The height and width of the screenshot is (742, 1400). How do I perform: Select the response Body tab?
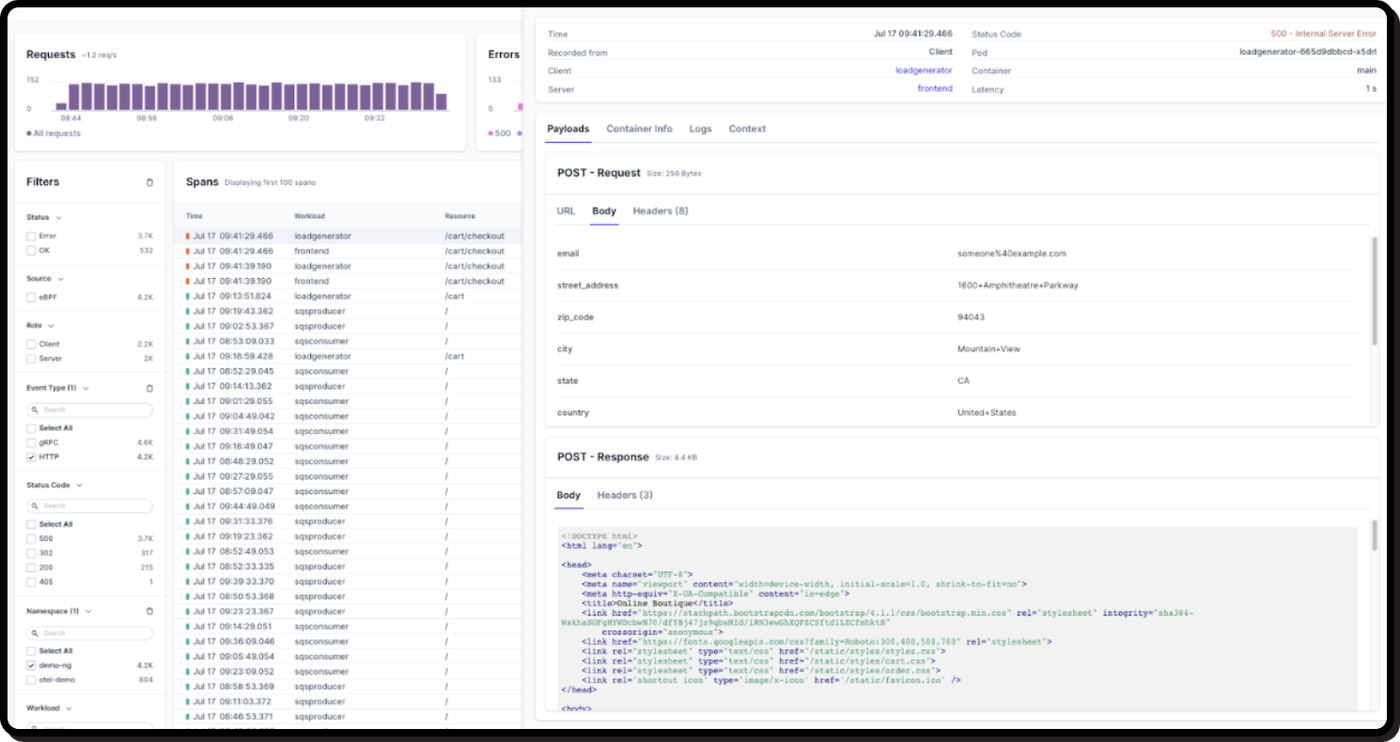[568, 495]
